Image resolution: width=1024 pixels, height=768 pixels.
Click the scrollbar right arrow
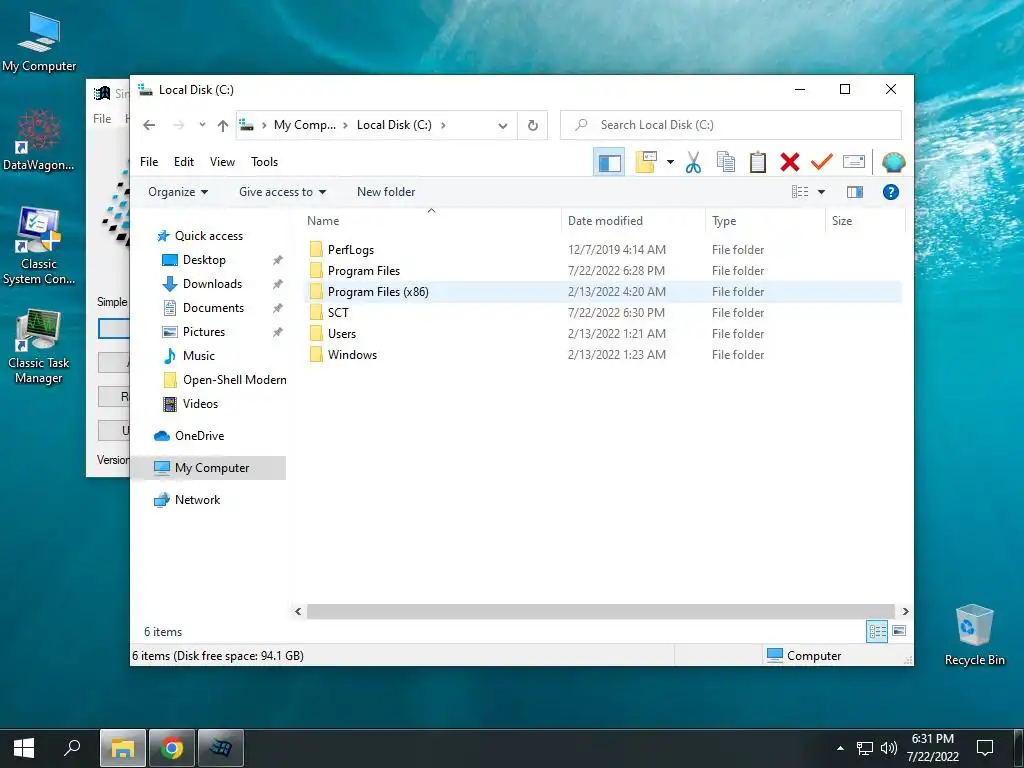905,611
